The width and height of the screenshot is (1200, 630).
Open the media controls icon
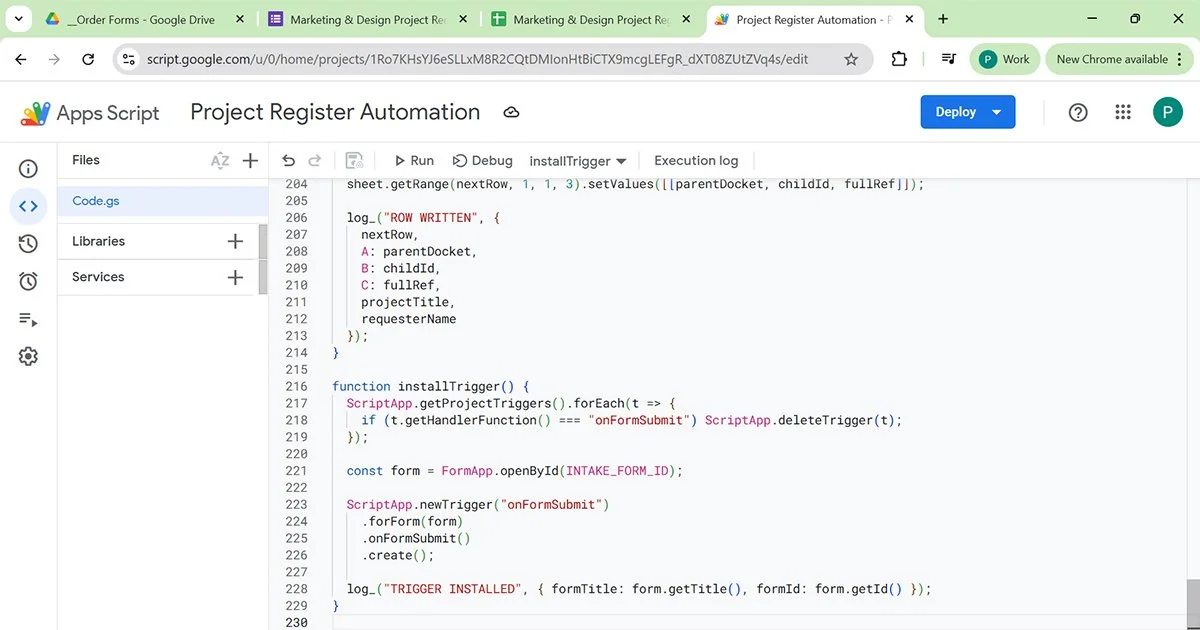click(949, 59)
